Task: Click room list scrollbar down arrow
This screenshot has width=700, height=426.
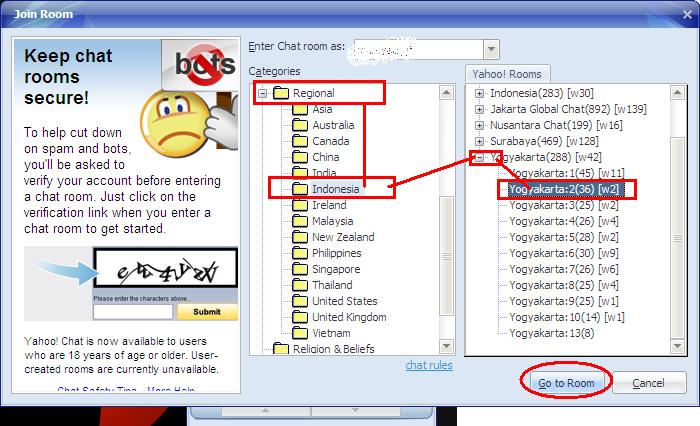Action: 678,346
